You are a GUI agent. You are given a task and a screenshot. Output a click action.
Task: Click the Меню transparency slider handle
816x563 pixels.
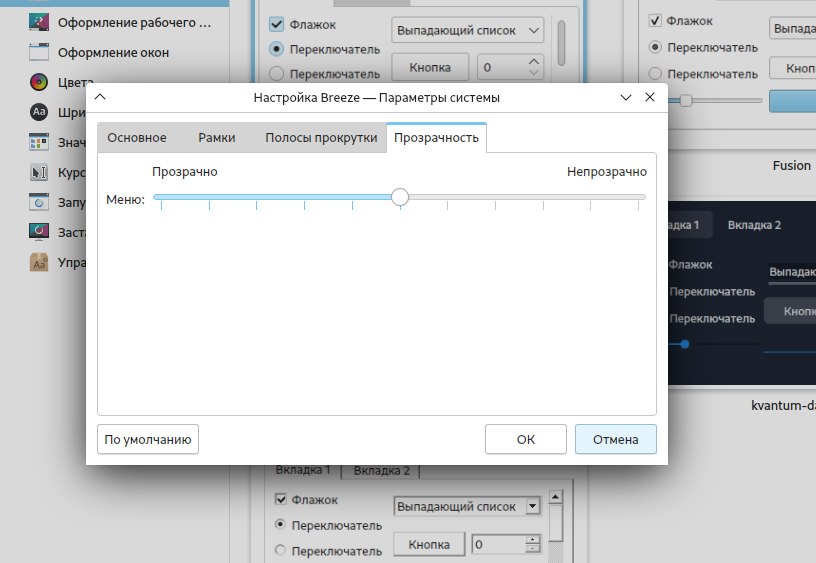tap(400, 197)
